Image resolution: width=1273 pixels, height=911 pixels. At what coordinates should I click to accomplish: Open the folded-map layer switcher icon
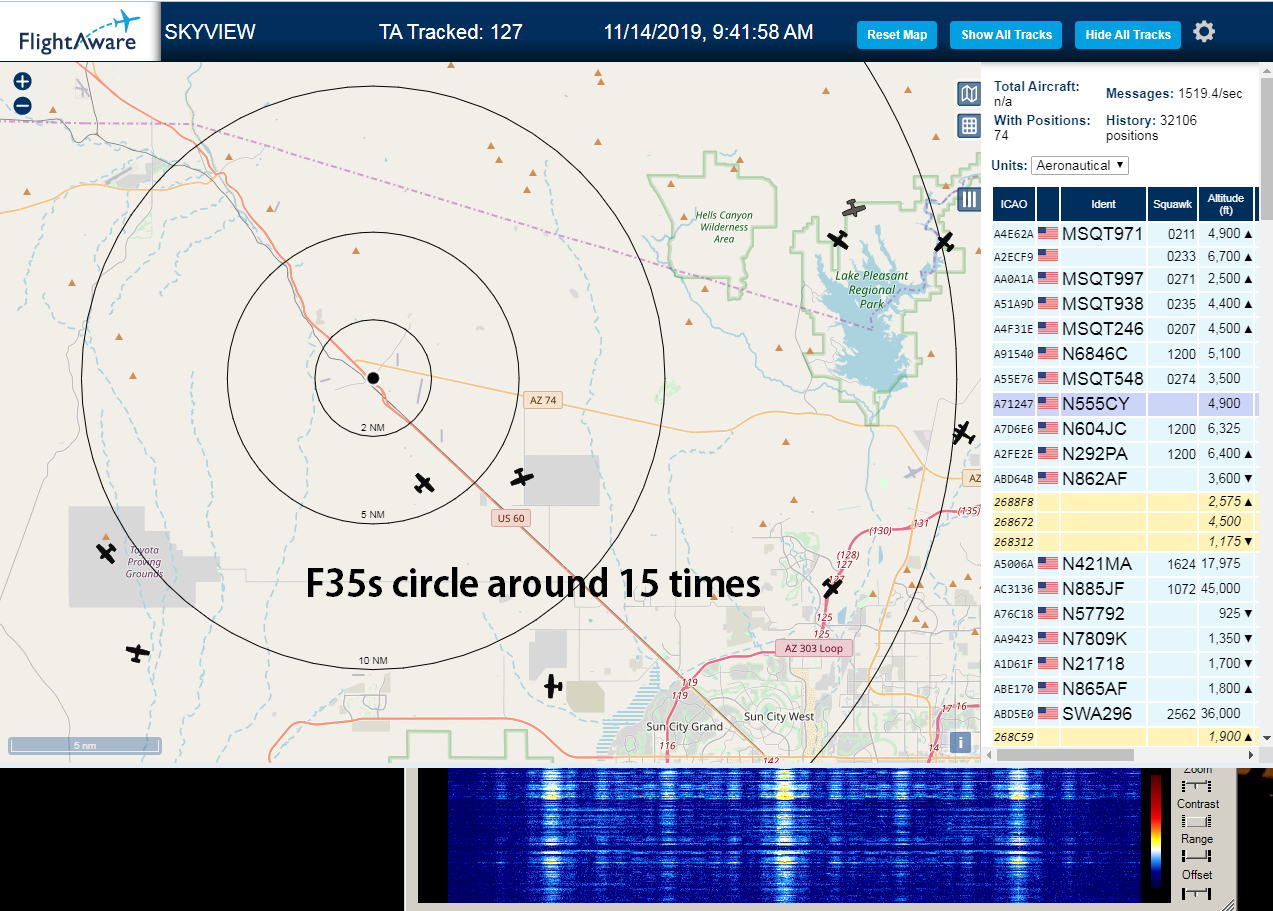tap(969, 94)
